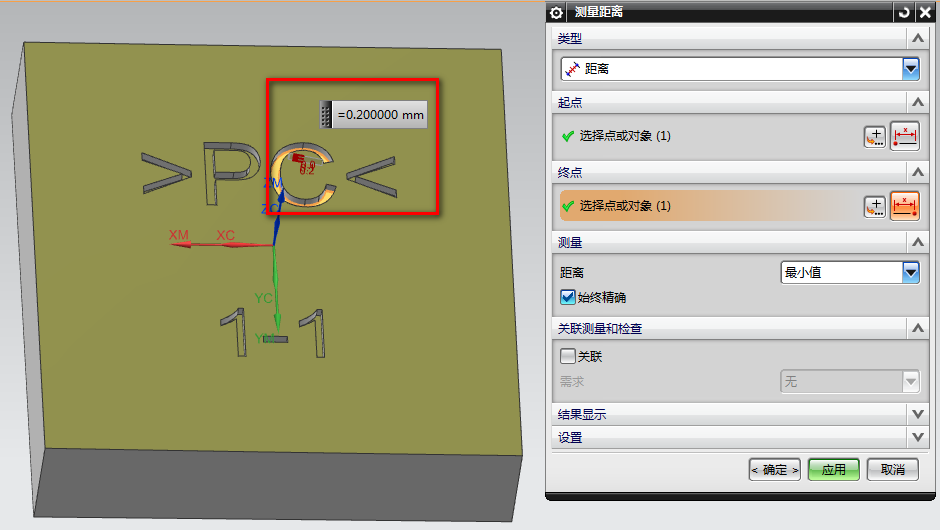Image resolution: width=940 pixels, height=530 pixels.
Task: Toggle the 始终精确 checkbox
Action: coord(568,297)
